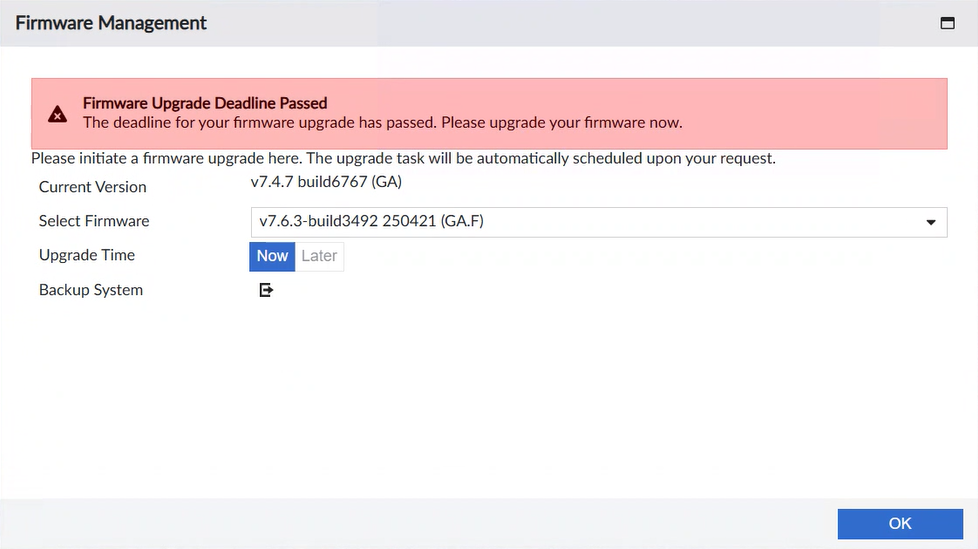Image resolution: width=978 pixels, height=549 pixels.
Task: Open the Select Firmware combo box
Action: pyautogui.click(x=597, y=222)
